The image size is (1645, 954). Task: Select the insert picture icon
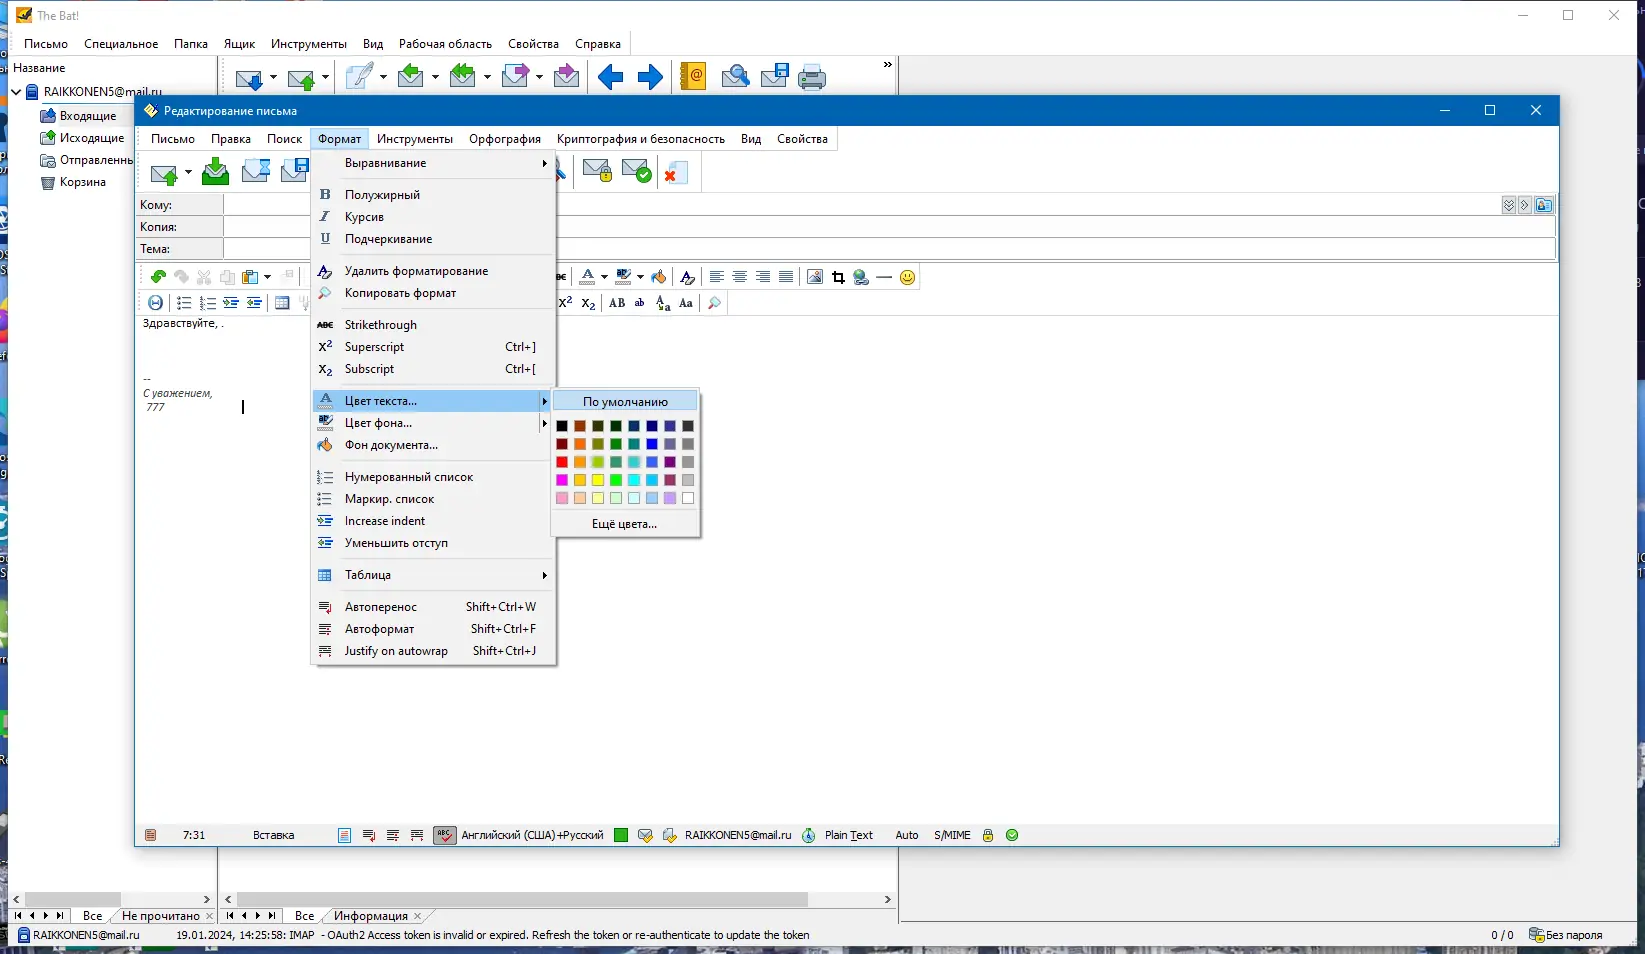815,277
